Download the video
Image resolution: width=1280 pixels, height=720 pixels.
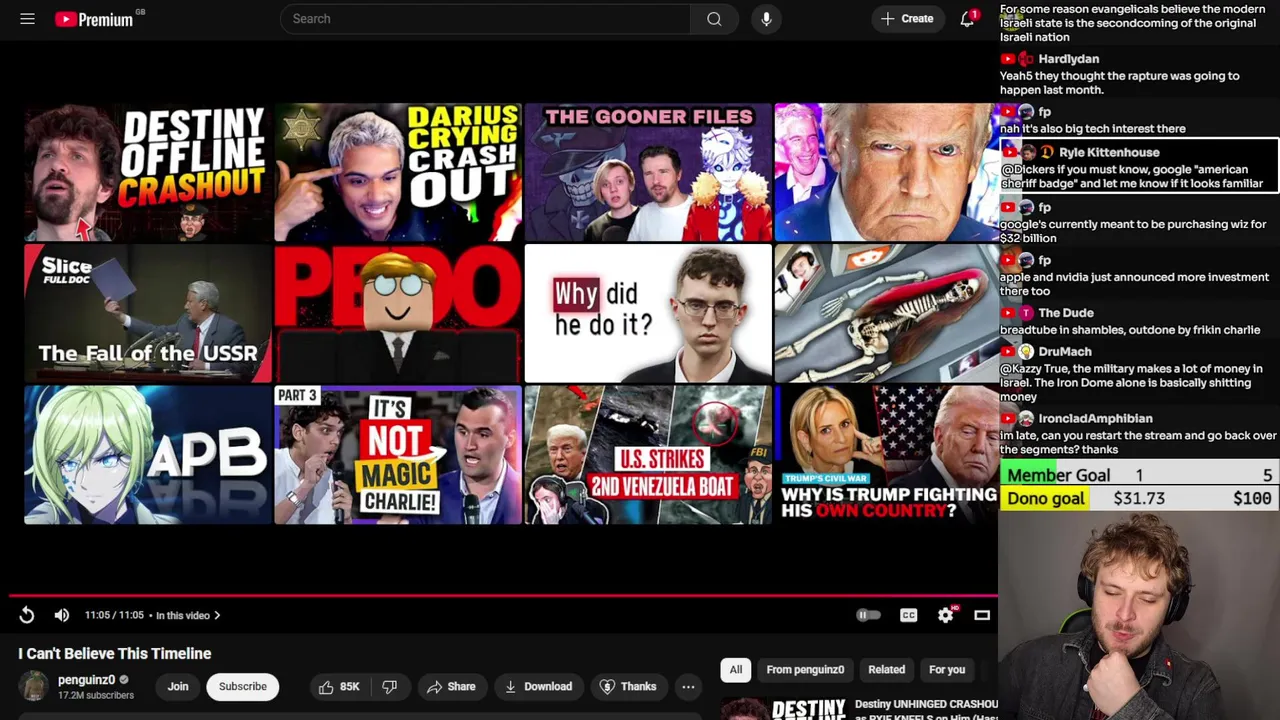(538, 687)
